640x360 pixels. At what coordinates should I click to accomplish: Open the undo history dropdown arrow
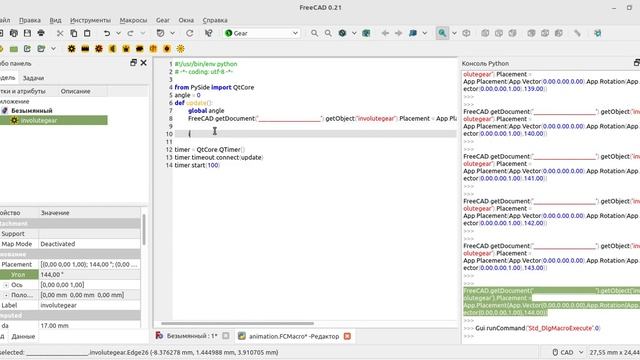coord(118,33)
